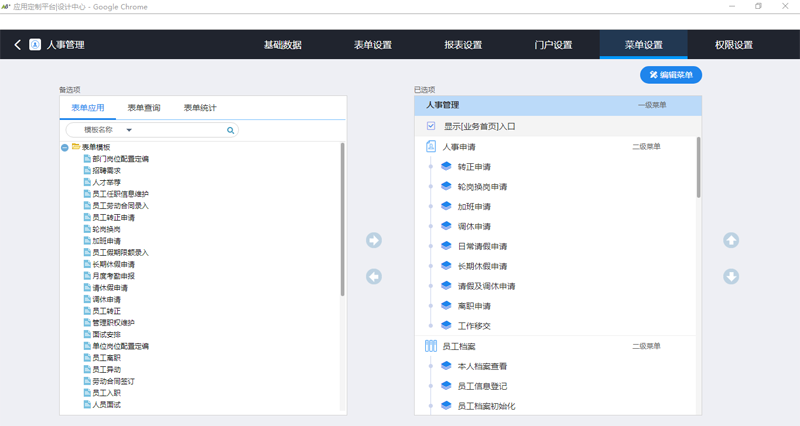Click the 员工档案 menu group icon
Image resolution: width=800 pixels, height=426 pixels.
[x=432, y=346]
